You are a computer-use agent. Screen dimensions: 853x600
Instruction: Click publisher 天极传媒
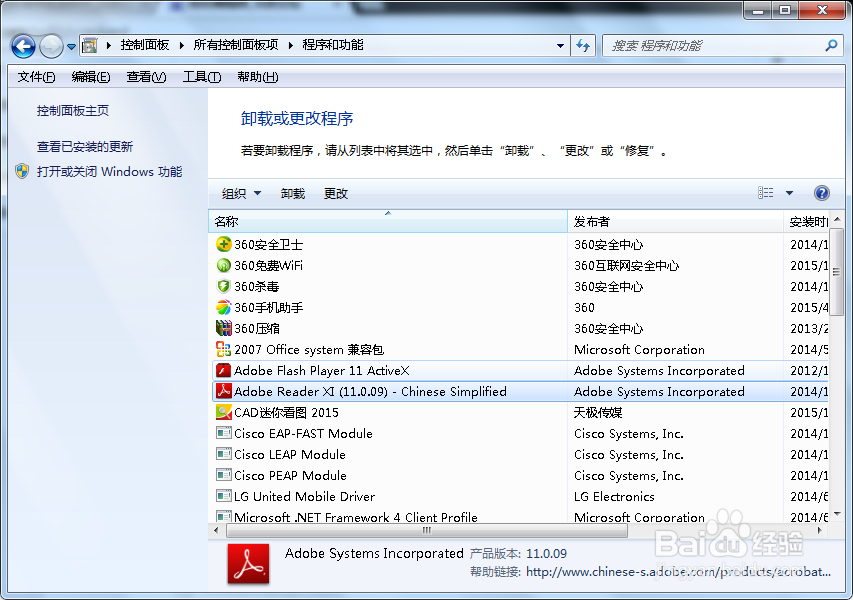(x=598, y=412)
